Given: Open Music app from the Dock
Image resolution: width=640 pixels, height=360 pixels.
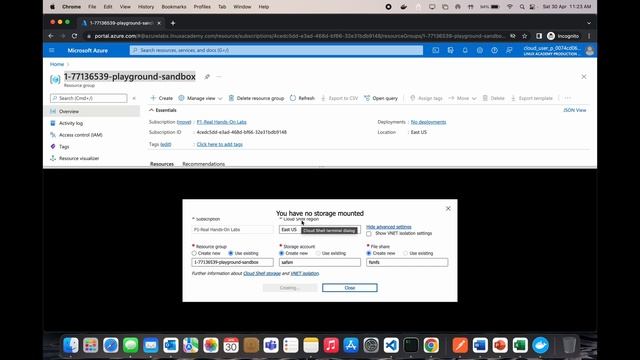Looking at the screenshot, I should [331, 345].
